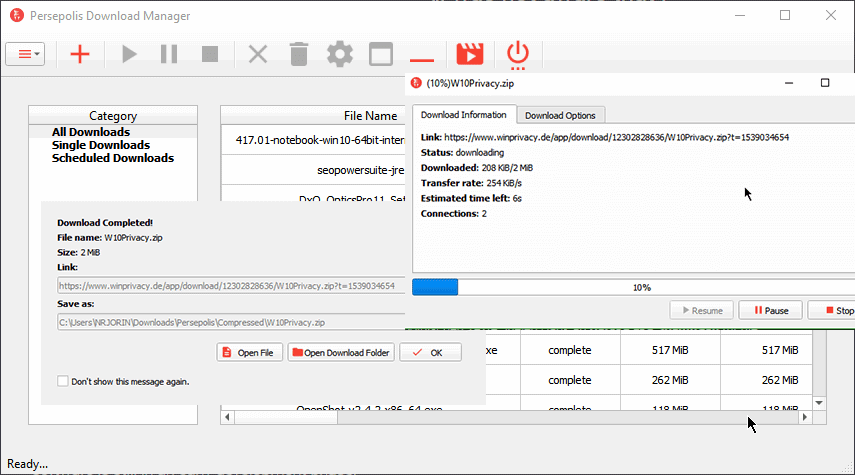Click the download link URL in progress window
Viewport: 855px width, 475px height.
pyautogui.click(x=616, y=137)
